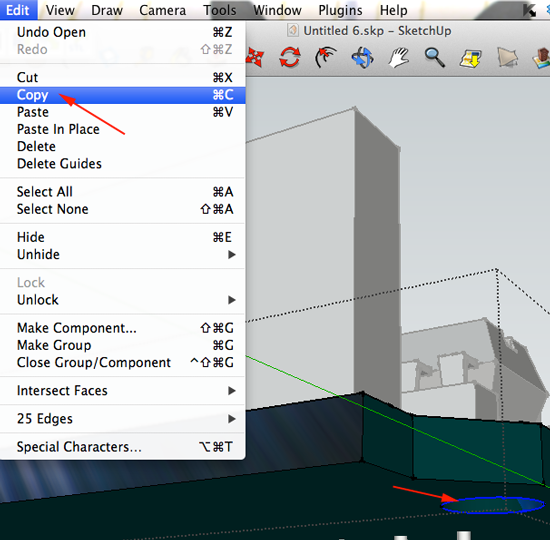Choose Special Characters...
Image resolution: width=550 pixels, height=540 pixels.
122,447
